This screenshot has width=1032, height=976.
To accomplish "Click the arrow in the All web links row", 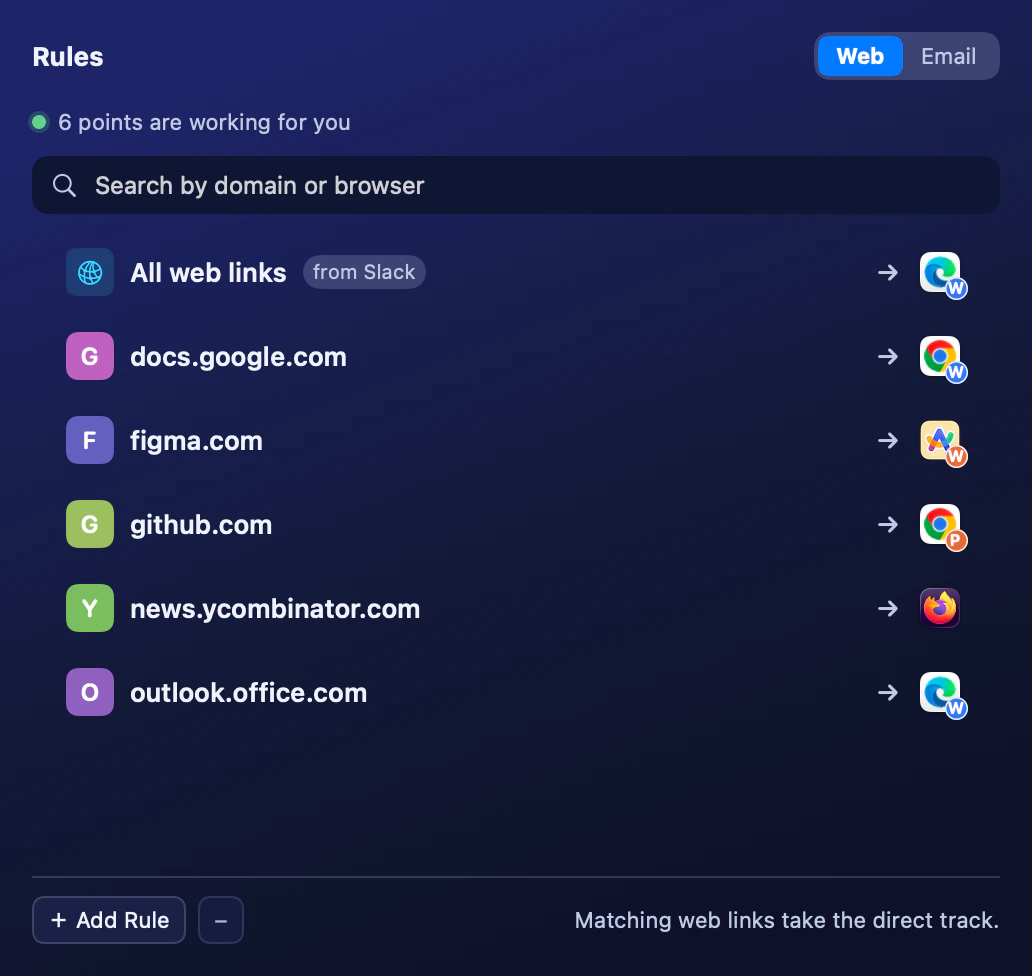I will coord(888,272).
